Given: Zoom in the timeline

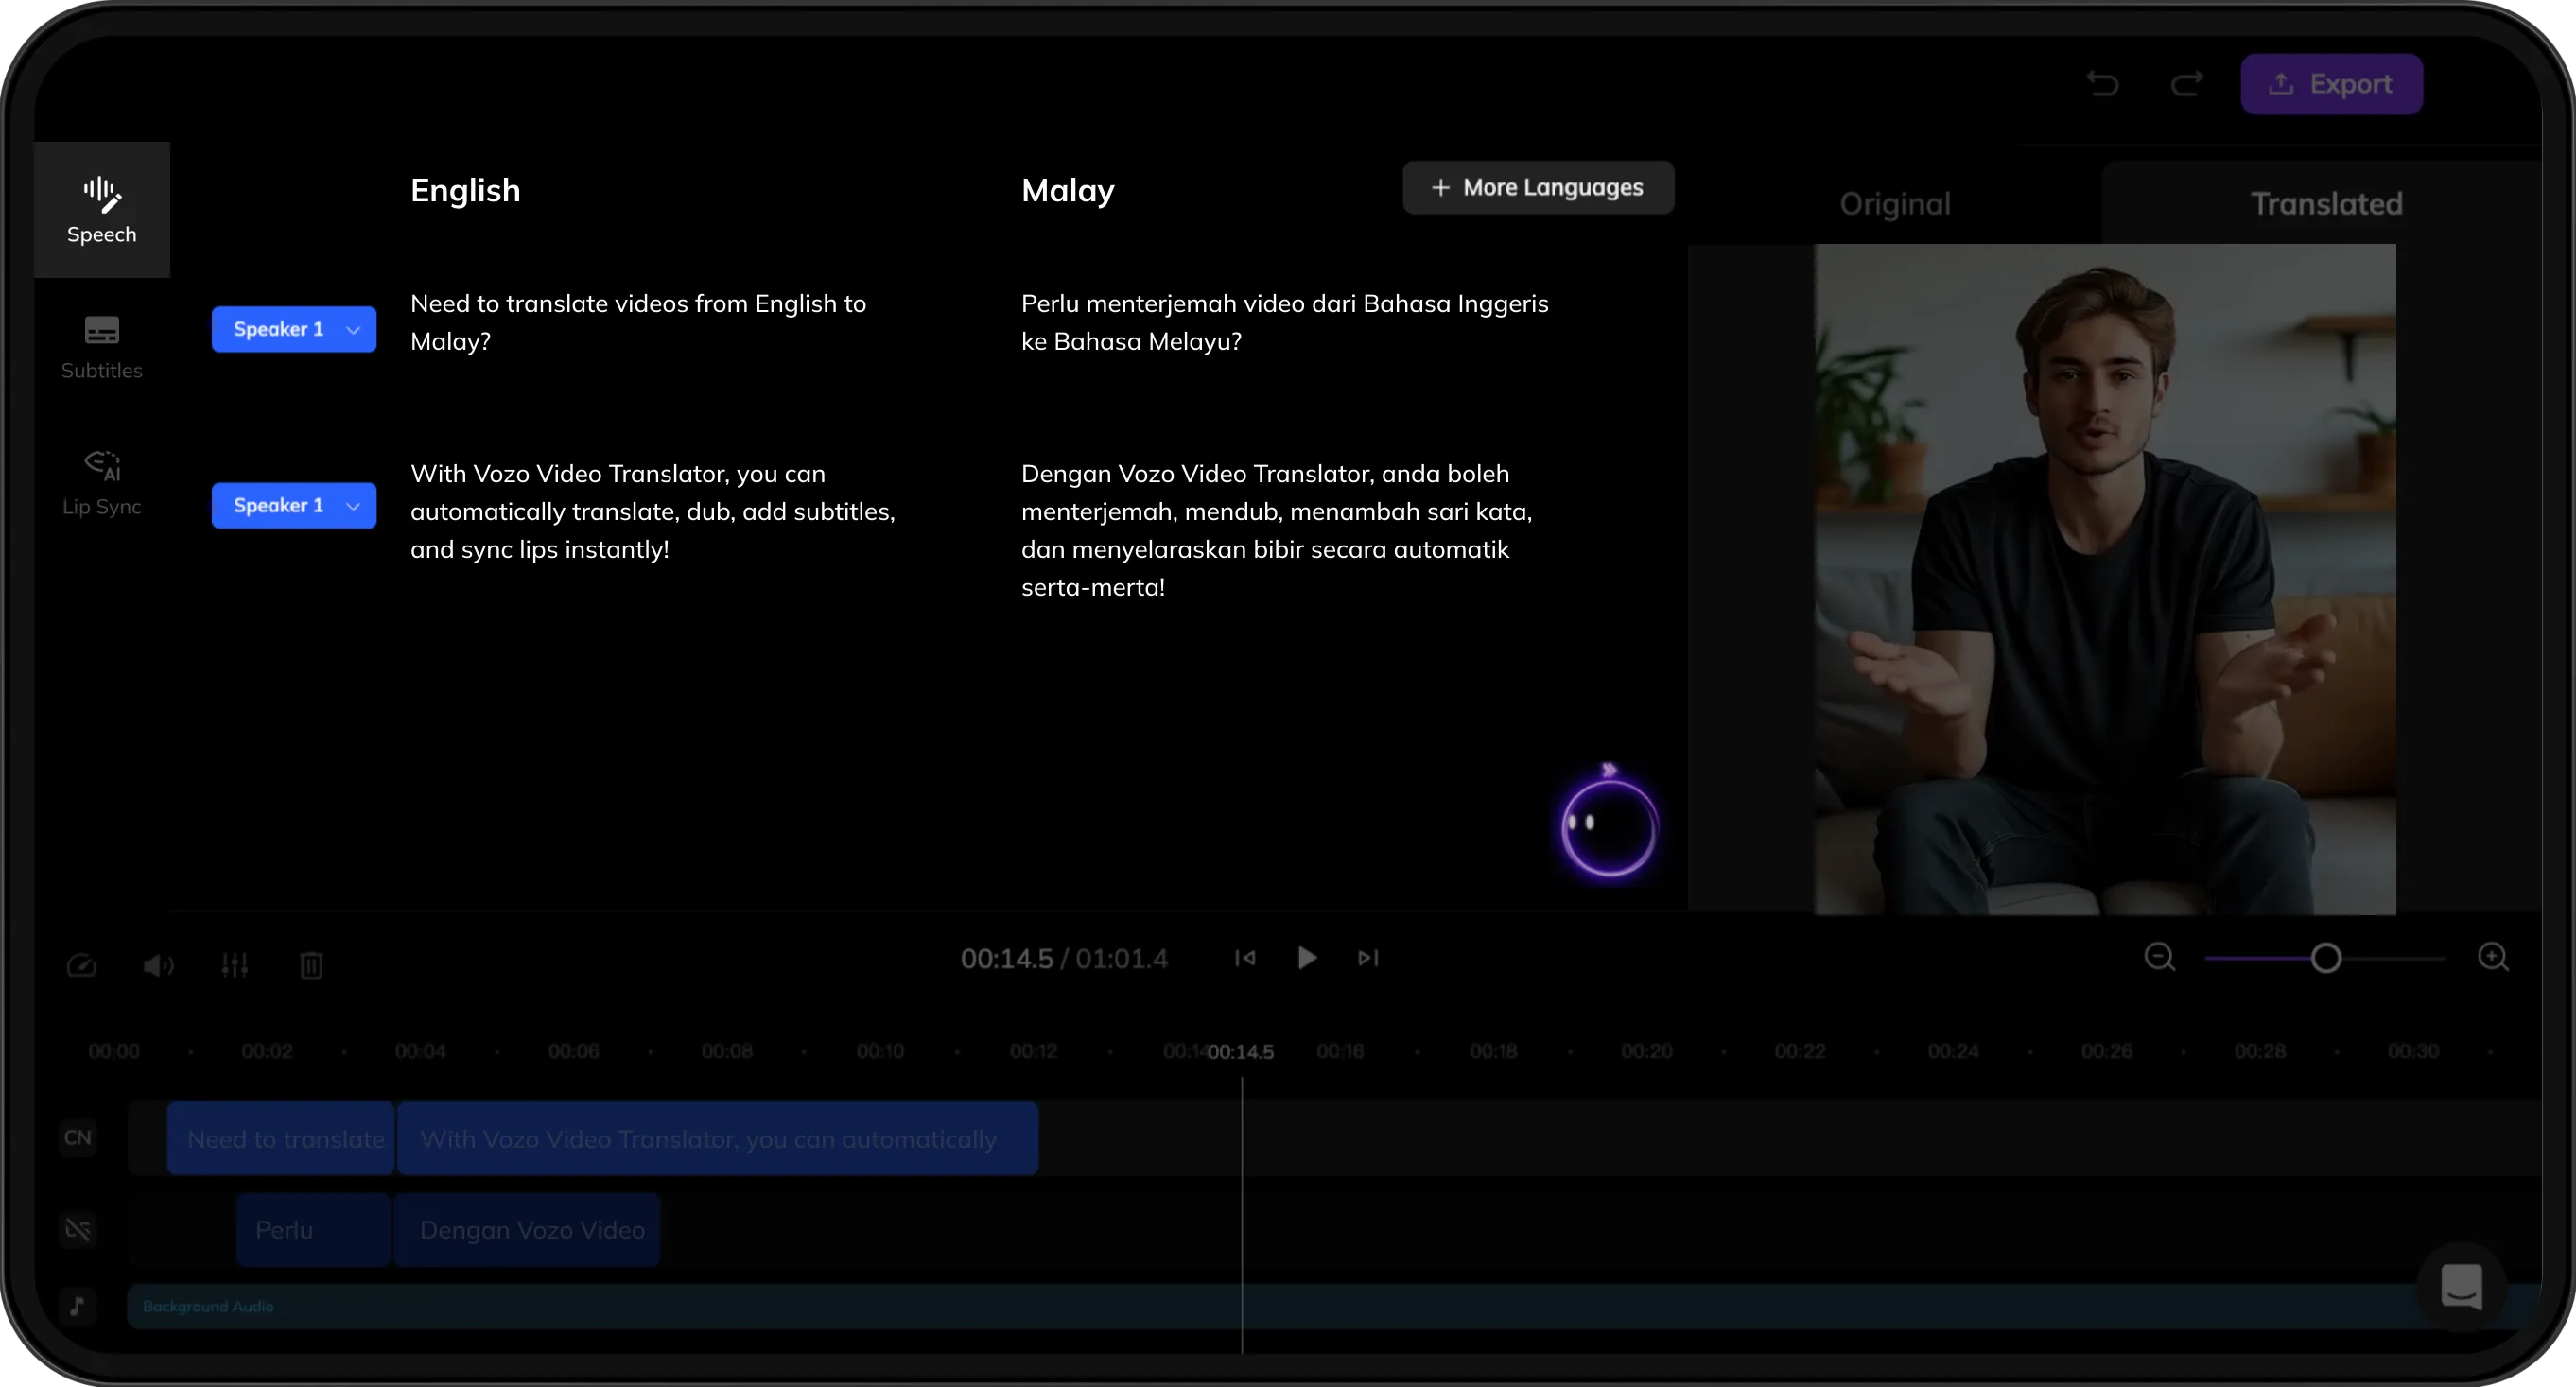Looking at the screenshot, I should (2494, 958).
